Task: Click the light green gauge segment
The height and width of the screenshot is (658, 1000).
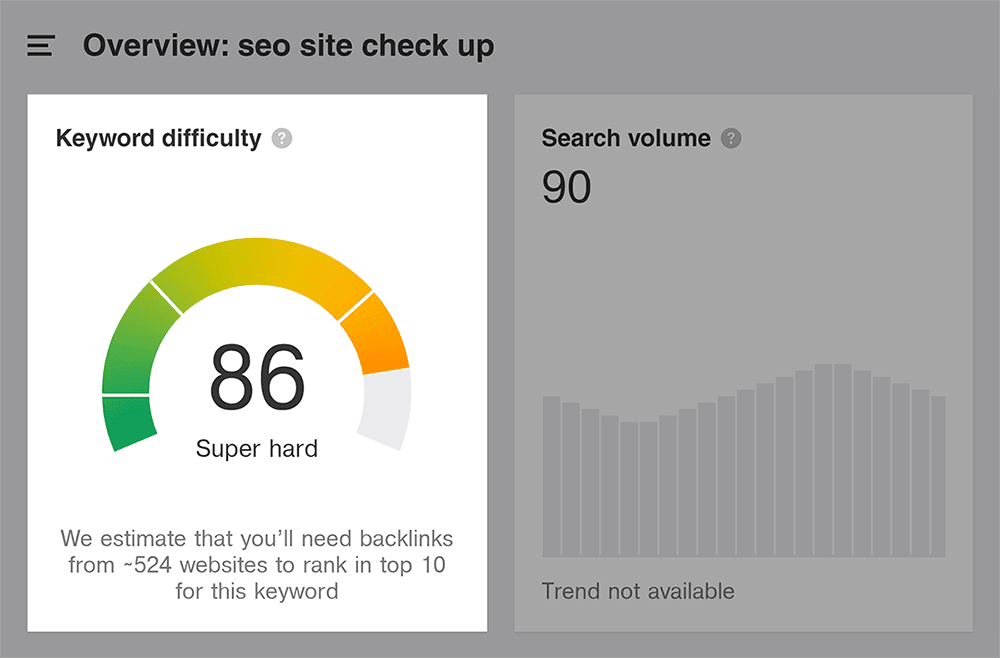Action: [x=135, y=338]
